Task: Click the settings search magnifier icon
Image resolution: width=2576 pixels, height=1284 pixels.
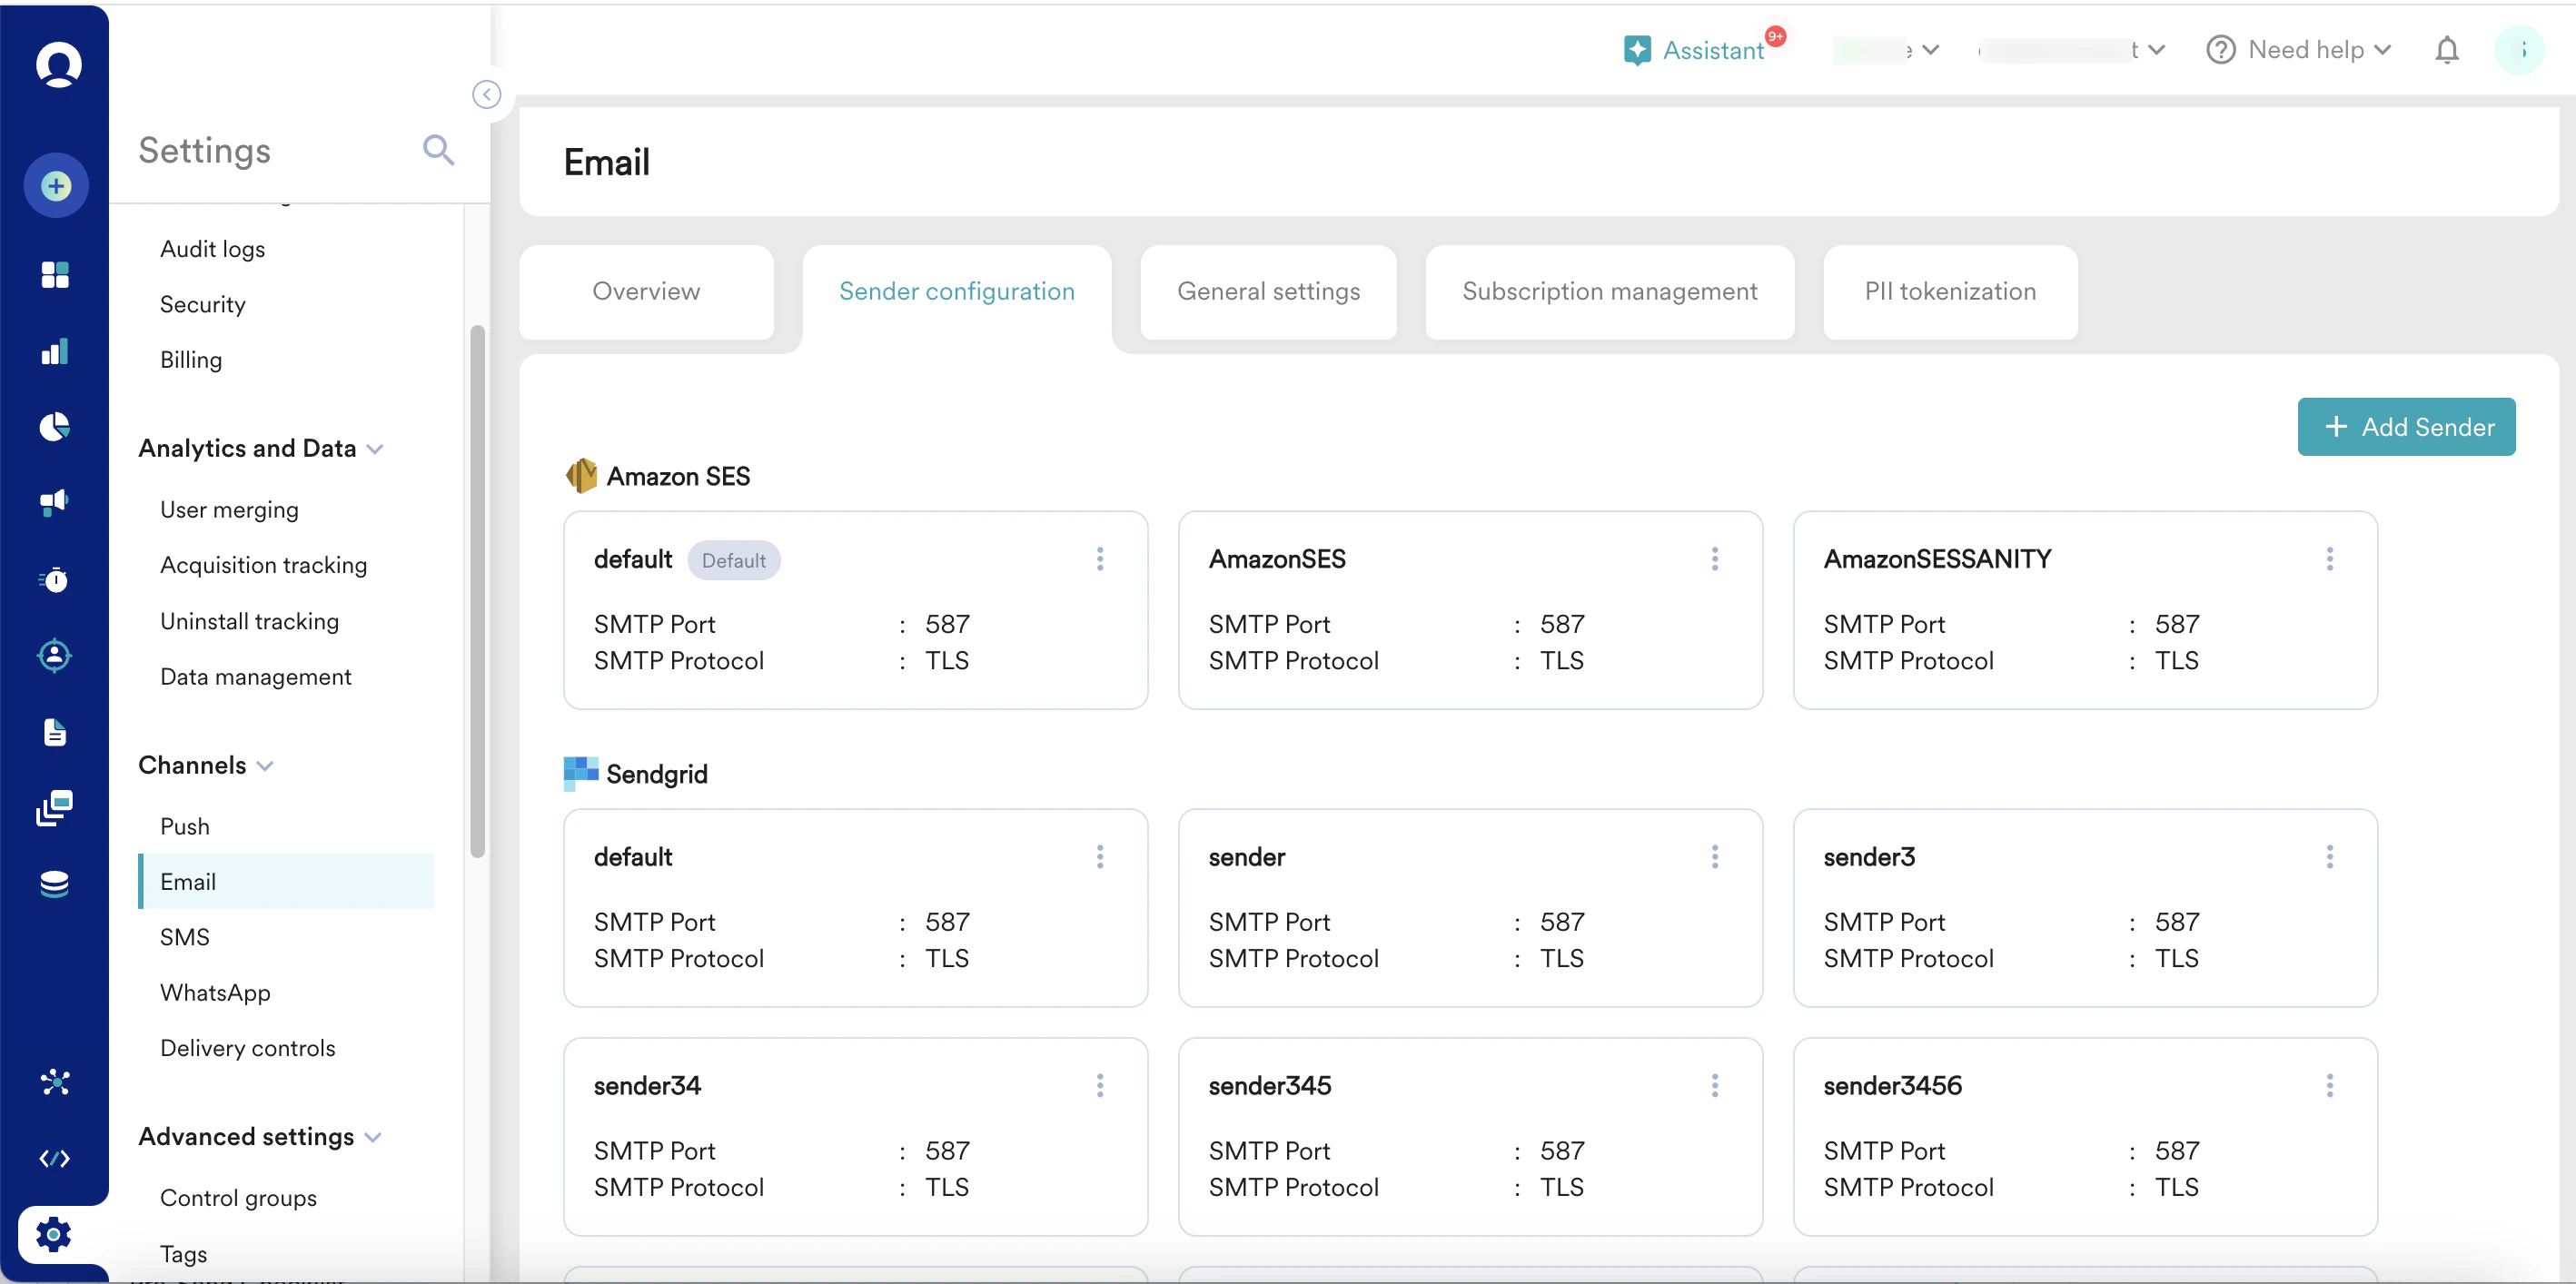Action: point(438,150)
